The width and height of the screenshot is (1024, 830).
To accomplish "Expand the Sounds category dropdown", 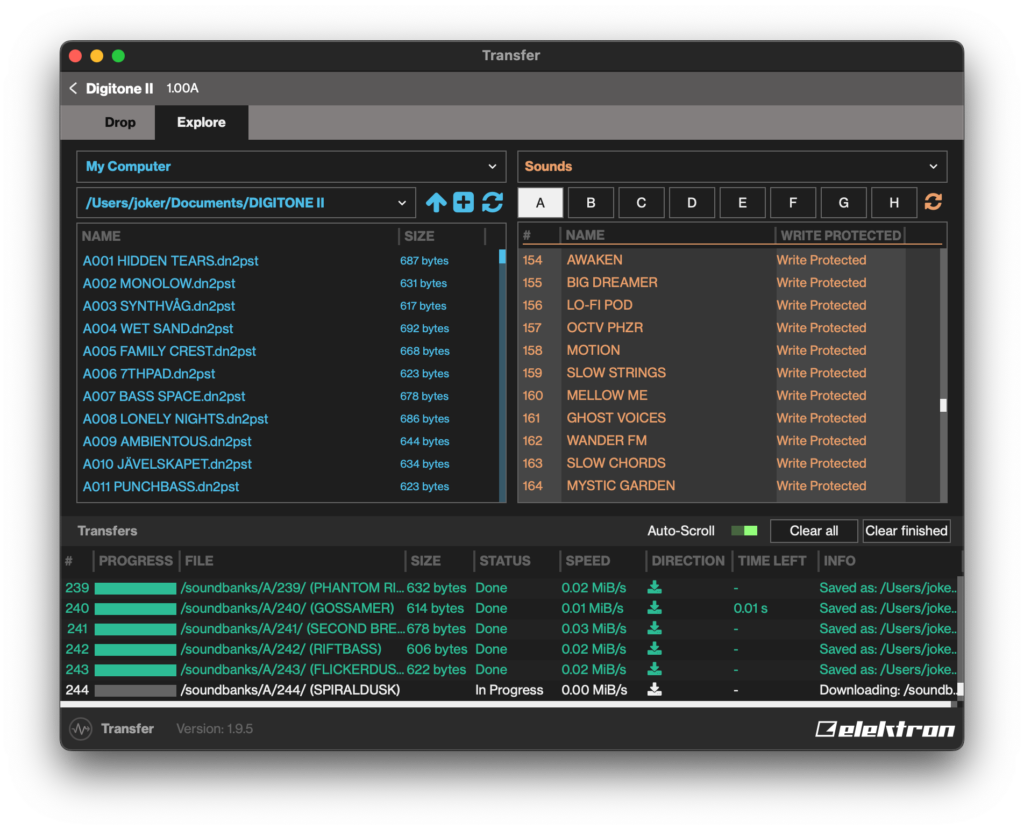I will pos(732,167).
